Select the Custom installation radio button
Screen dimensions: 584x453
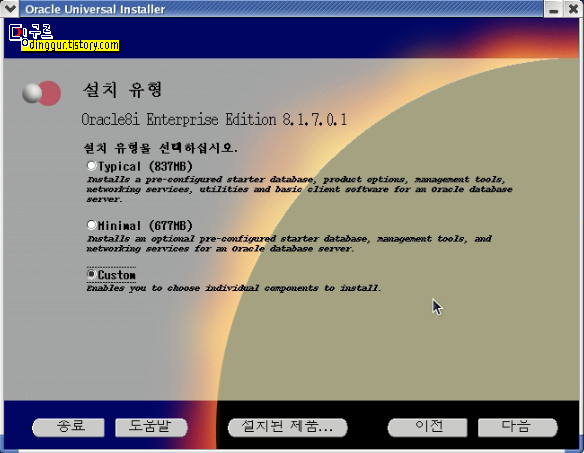(x=92, y=275)
